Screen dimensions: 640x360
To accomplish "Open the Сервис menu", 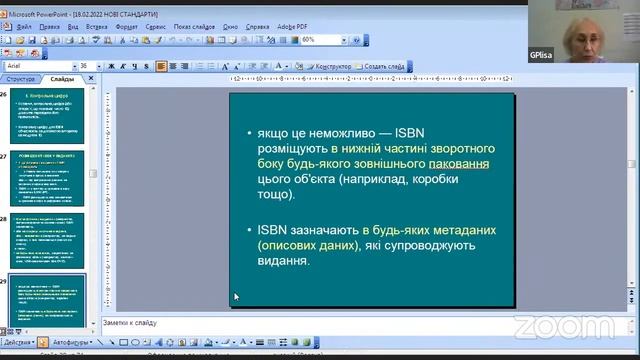I will coord(156,27).
